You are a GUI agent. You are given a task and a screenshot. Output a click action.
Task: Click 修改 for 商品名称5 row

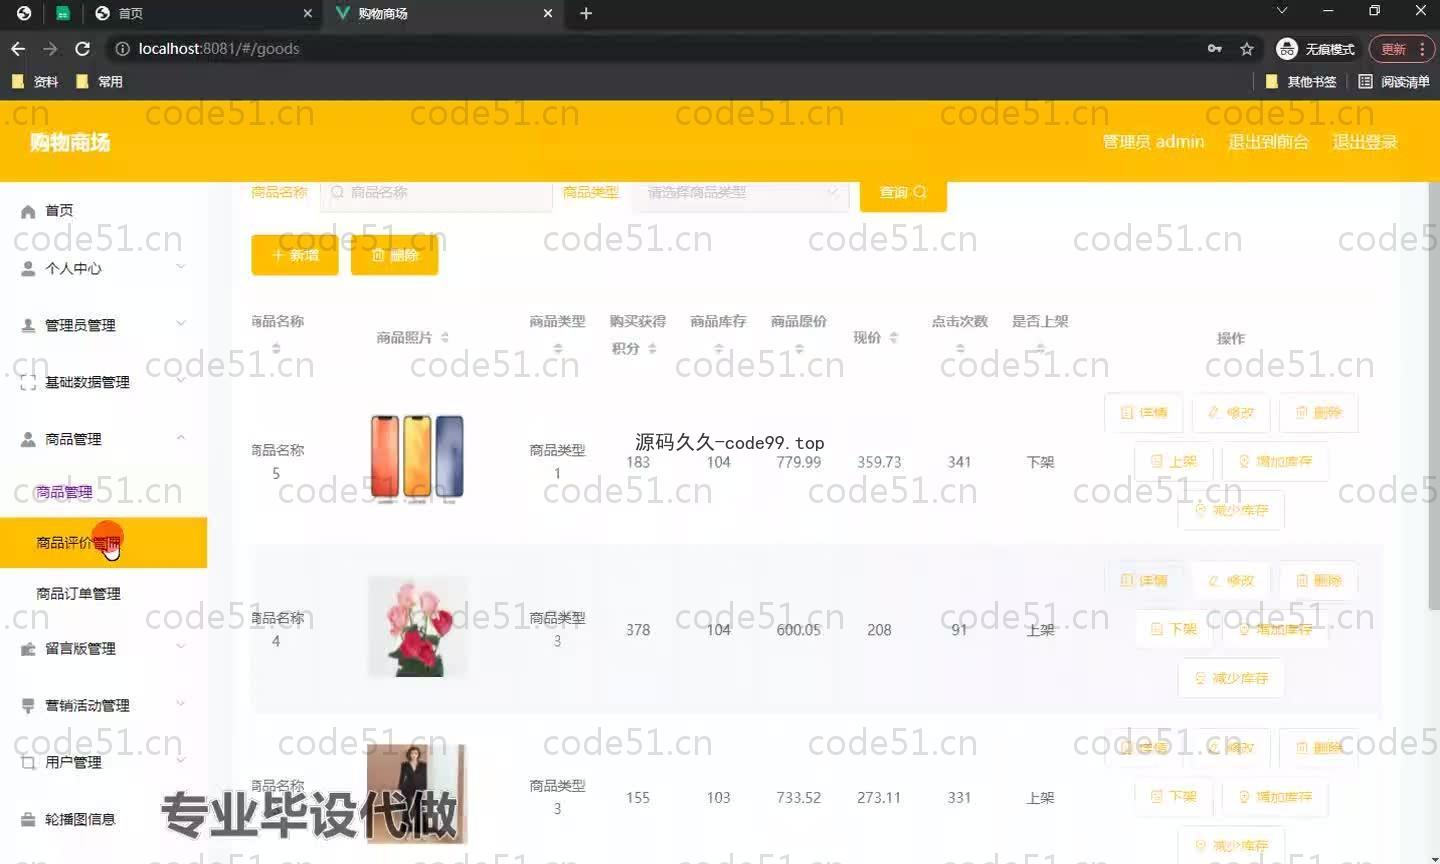pos(1230,412)
